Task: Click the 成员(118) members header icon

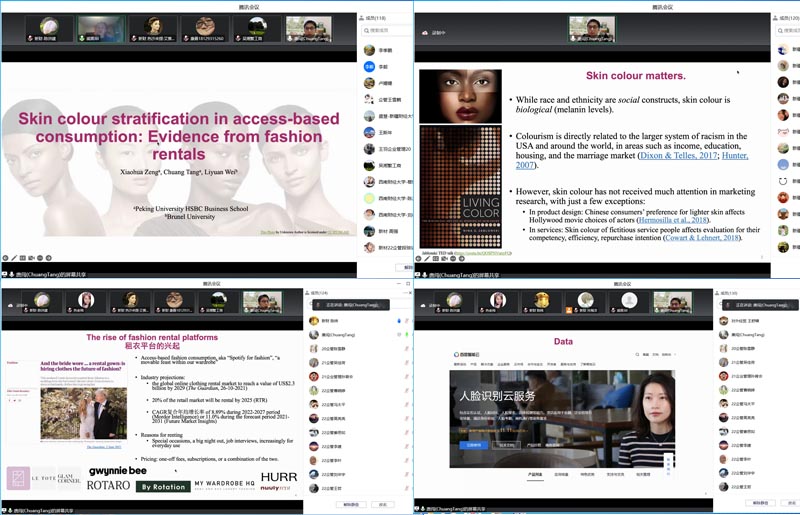Action: (363, 17)
